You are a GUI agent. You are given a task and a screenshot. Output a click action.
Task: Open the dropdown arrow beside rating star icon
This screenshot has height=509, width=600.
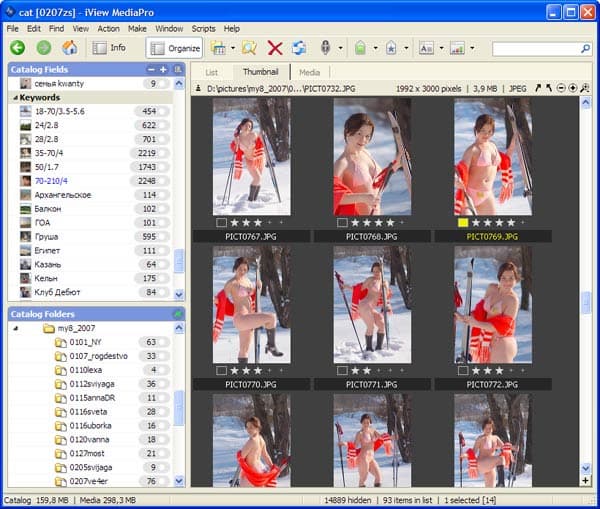pos(406,48)
